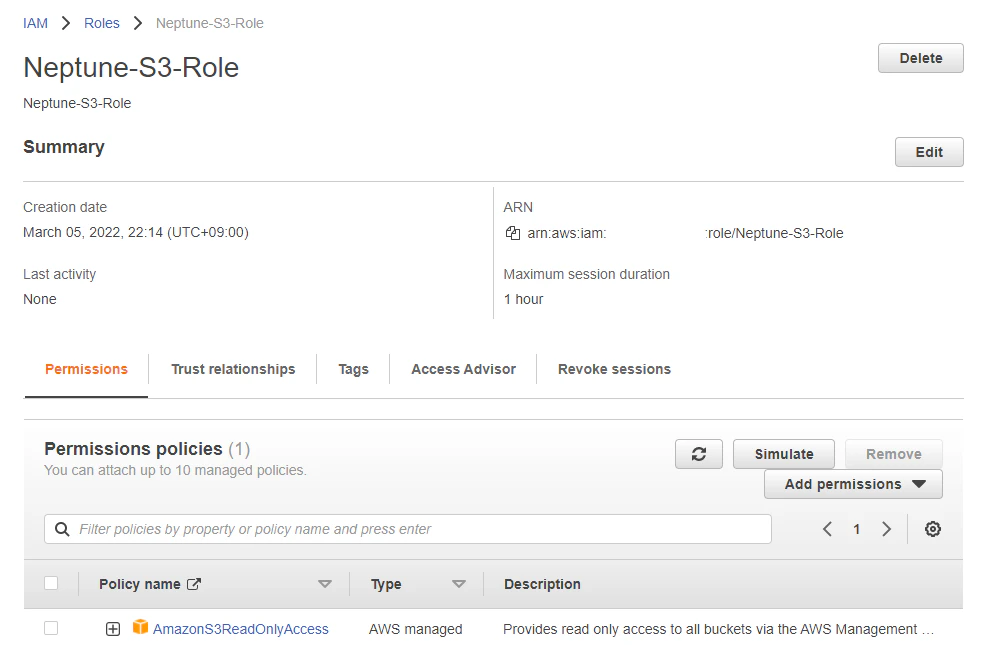Screen dimensions: 992x645
Task: Click the external link icon beside Policy name
Action: [x=194, y=584]
